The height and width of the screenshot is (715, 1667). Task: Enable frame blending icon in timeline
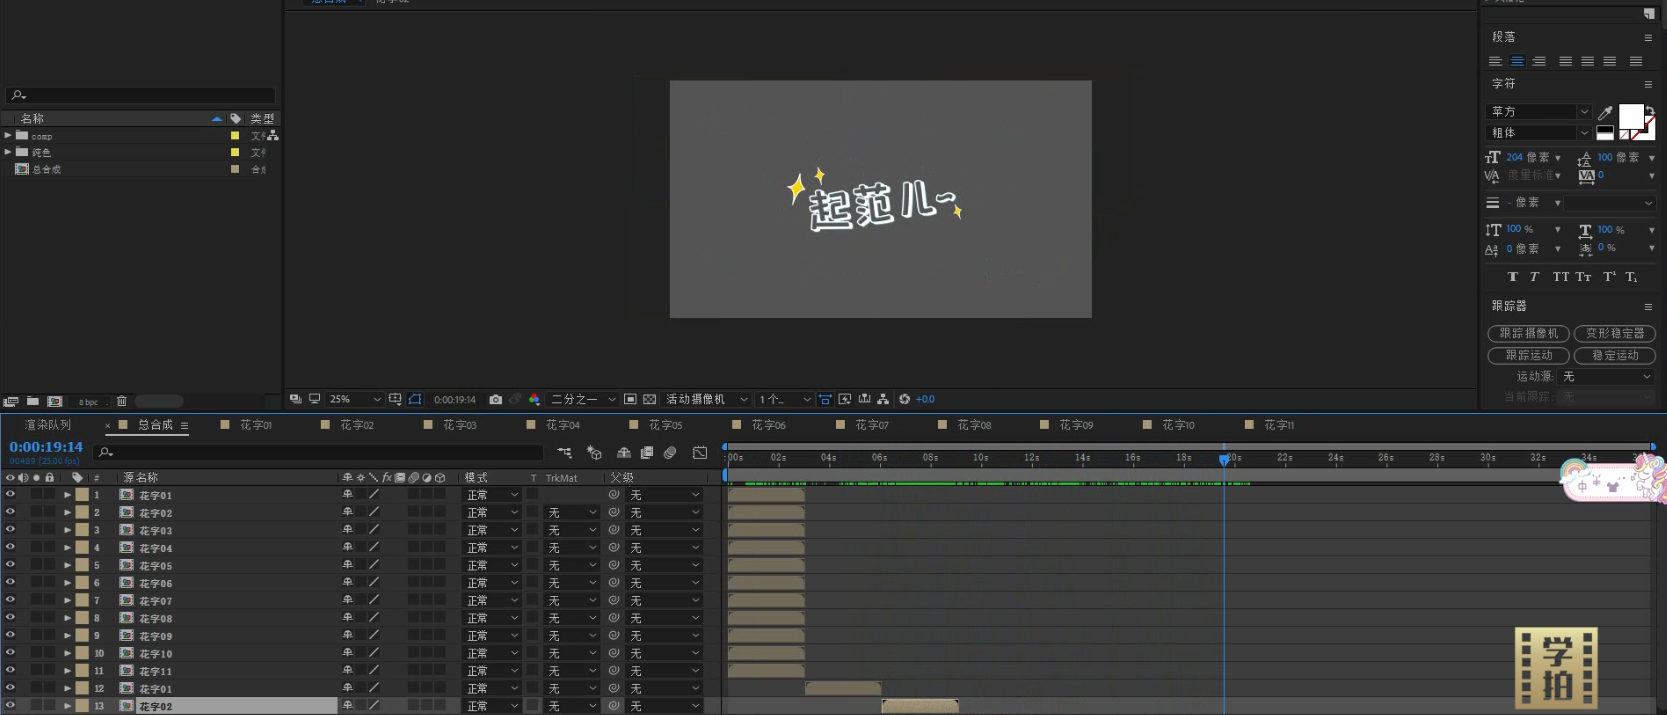click(647, 453)
